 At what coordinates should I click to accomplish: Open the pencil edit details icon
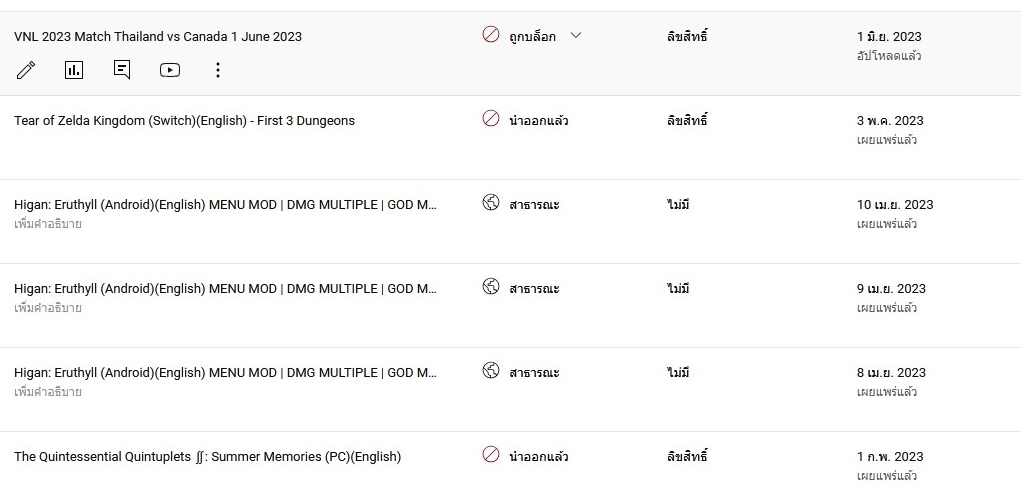tap(25, 70)
